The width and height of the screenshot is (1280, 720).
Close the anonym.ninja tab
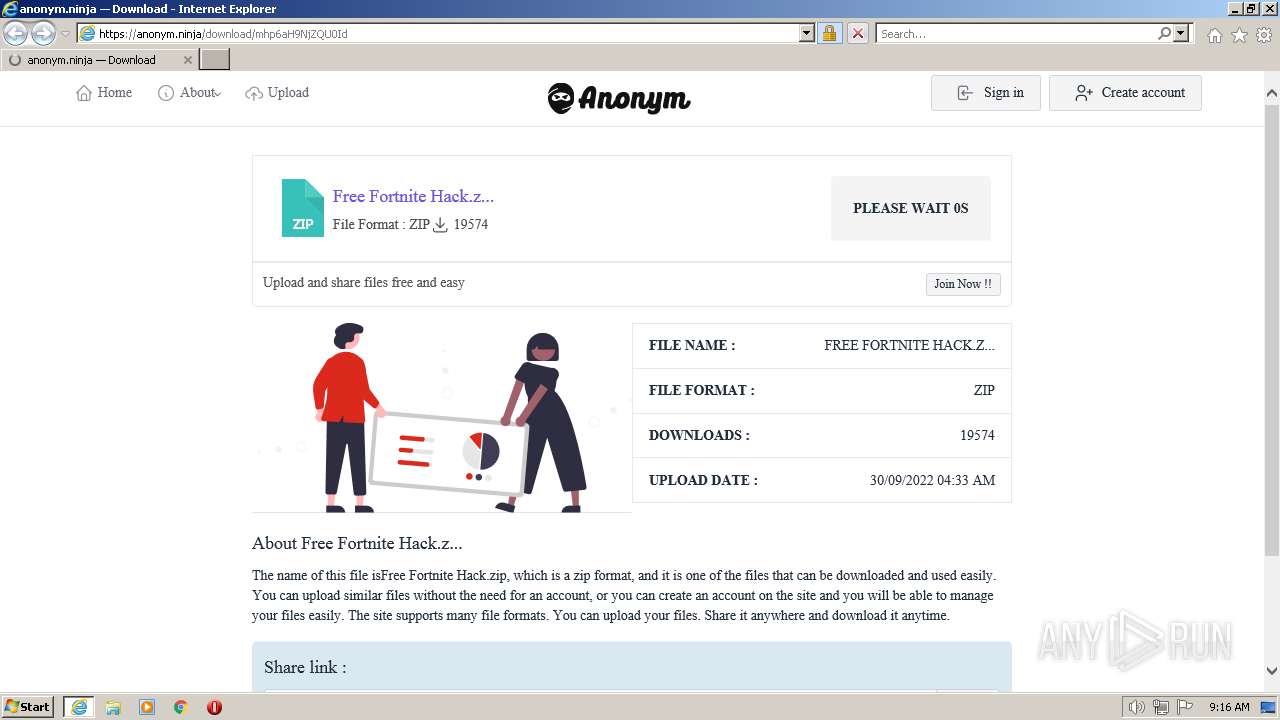point(187,60)
